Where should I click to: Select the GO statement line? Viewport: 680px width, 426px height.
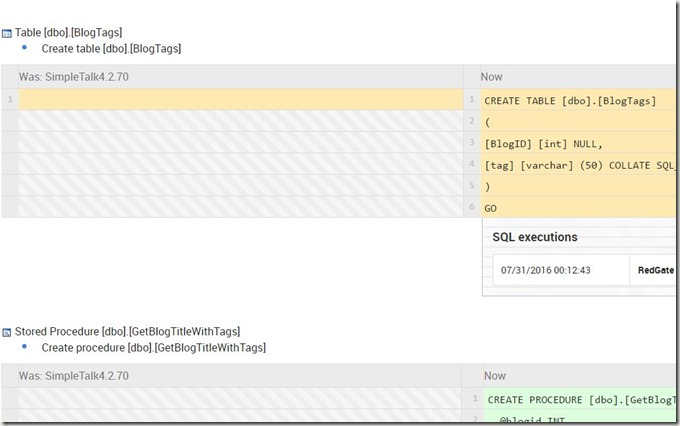[x=491, y=208]
